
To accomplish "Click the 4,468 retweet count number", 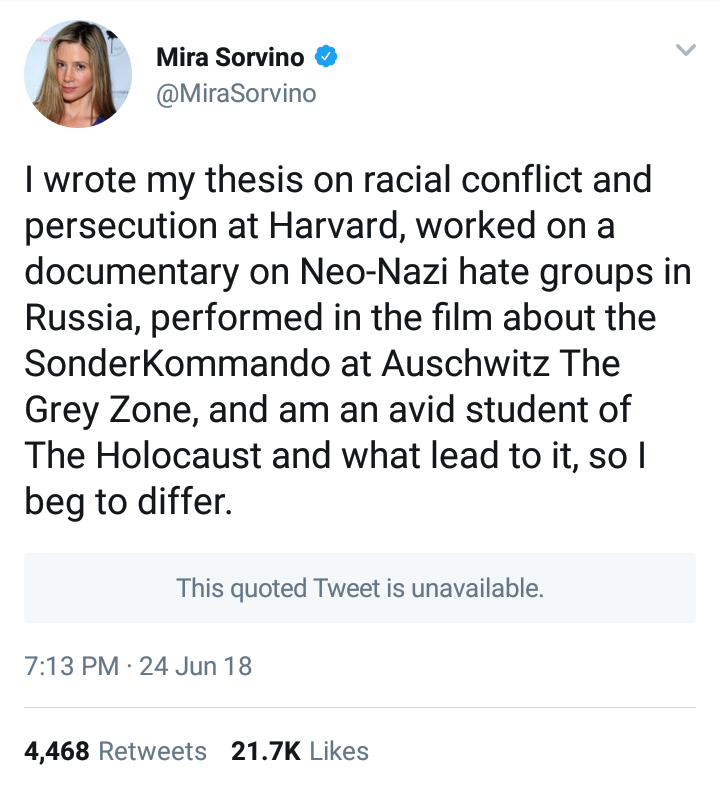I will [56, 751].
